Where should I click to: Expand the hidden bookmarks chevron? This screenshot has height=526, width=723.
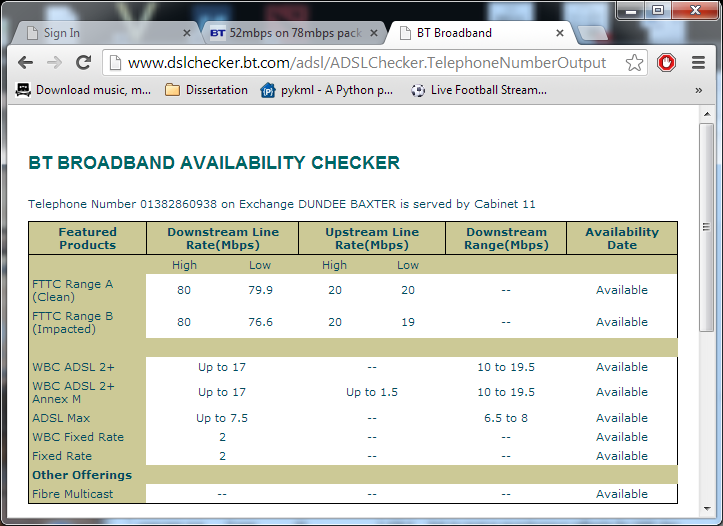click(x=699, y=90)
